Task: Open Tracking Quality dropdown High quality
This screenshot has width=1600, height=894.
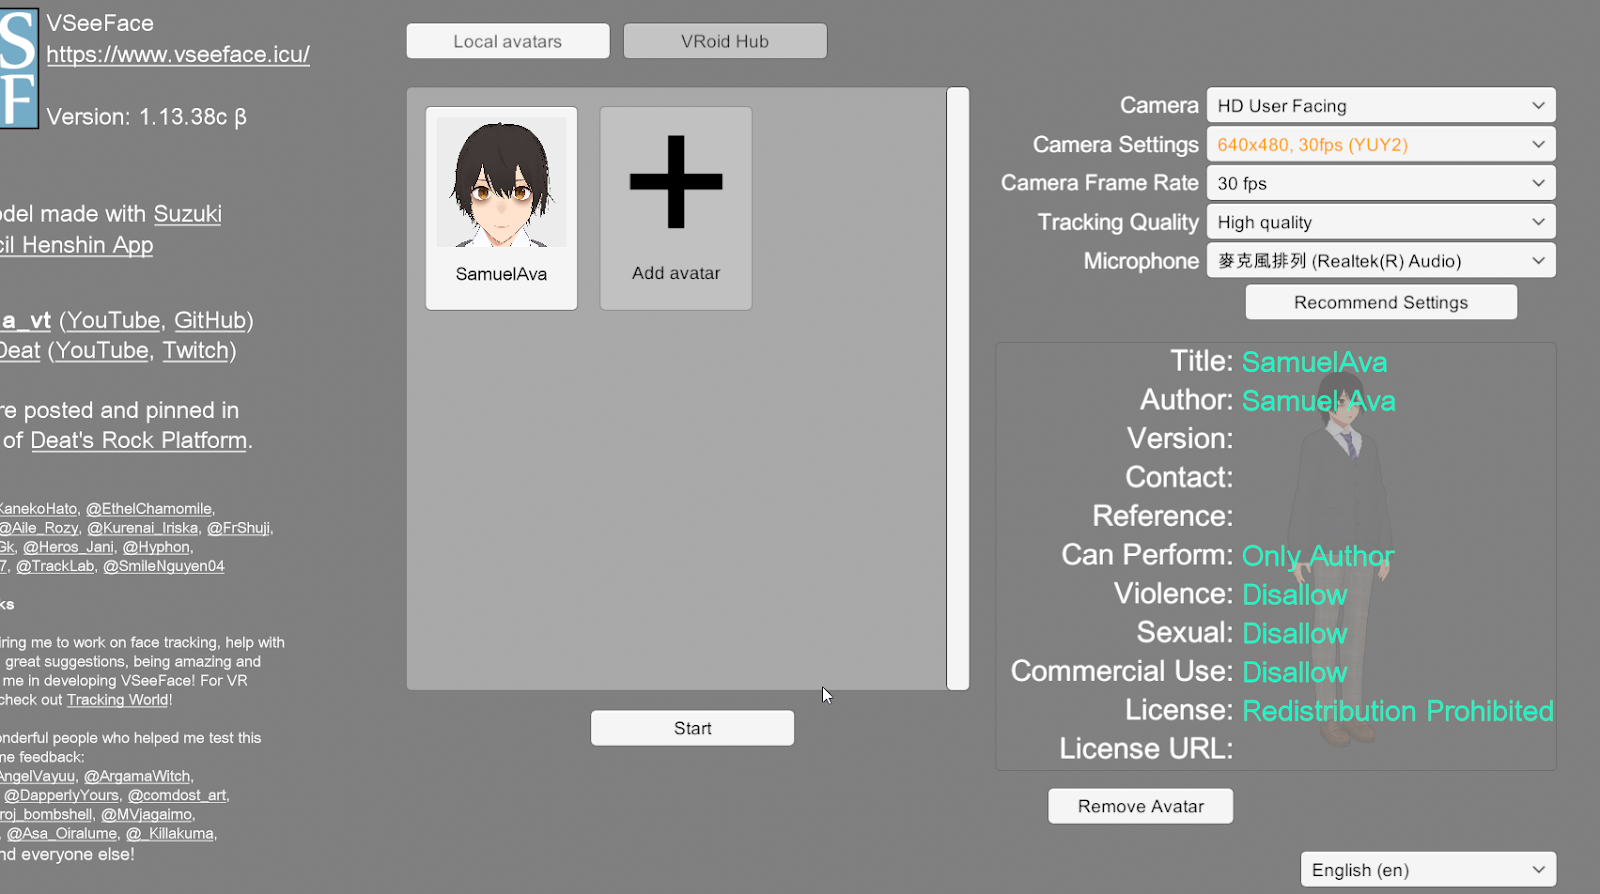Action: pyautogui.click(x=1381, y=222)
